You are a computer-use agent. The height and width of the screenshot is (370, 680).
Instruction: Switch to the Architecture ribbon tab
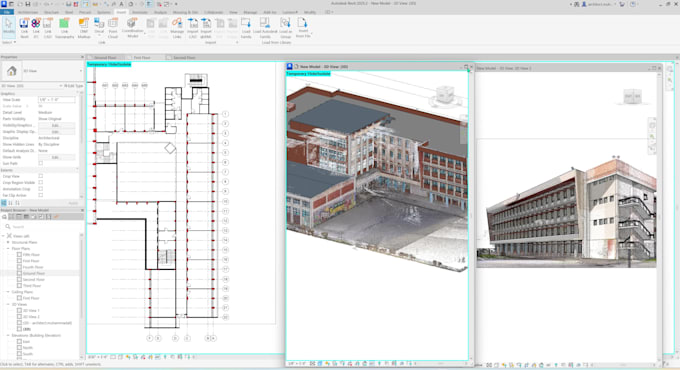pos(28,12)
